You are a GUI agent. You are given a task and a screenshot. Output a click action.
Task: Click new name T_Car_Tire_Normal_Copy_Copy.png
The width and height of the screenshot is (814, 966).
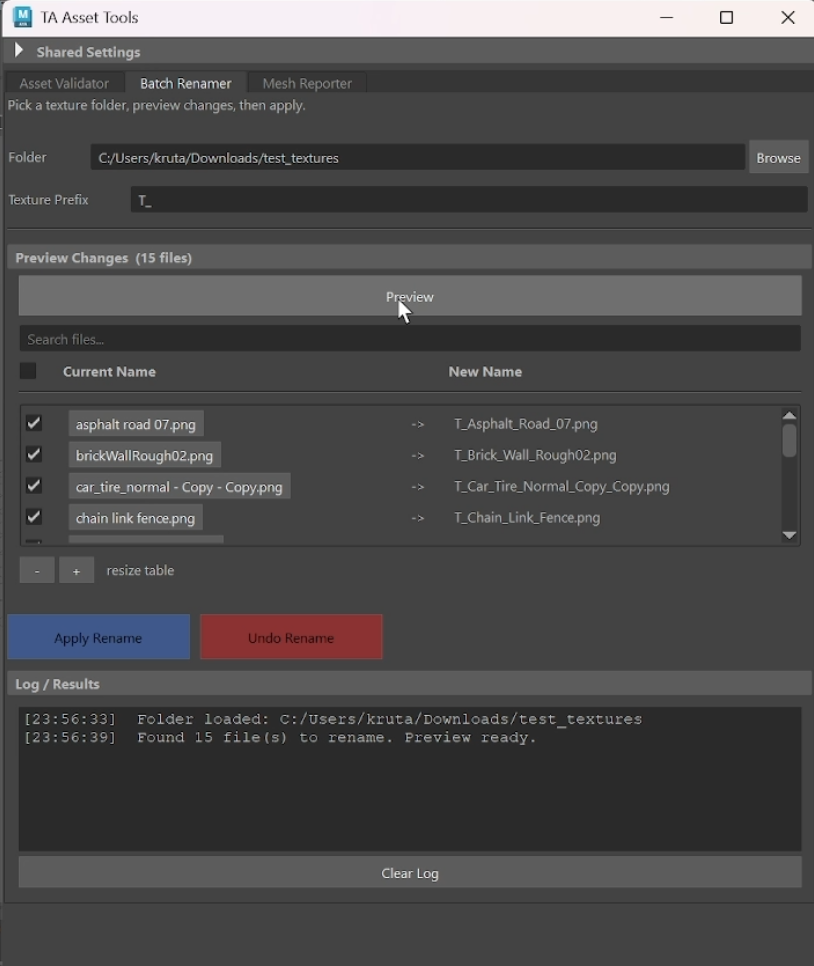(561, 486)
